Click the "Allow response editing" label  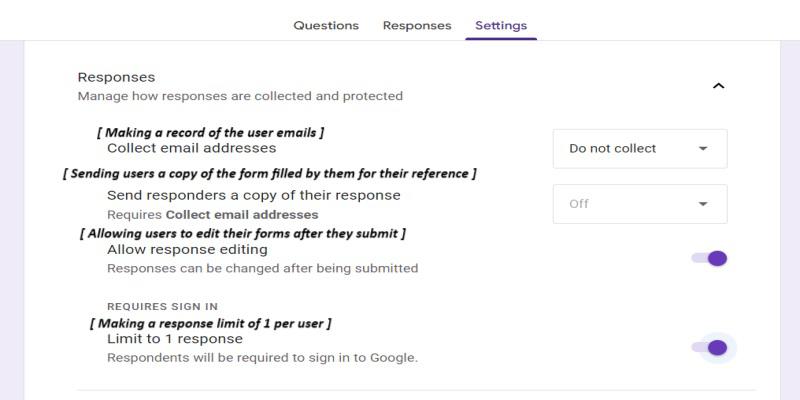pos(187,249)
